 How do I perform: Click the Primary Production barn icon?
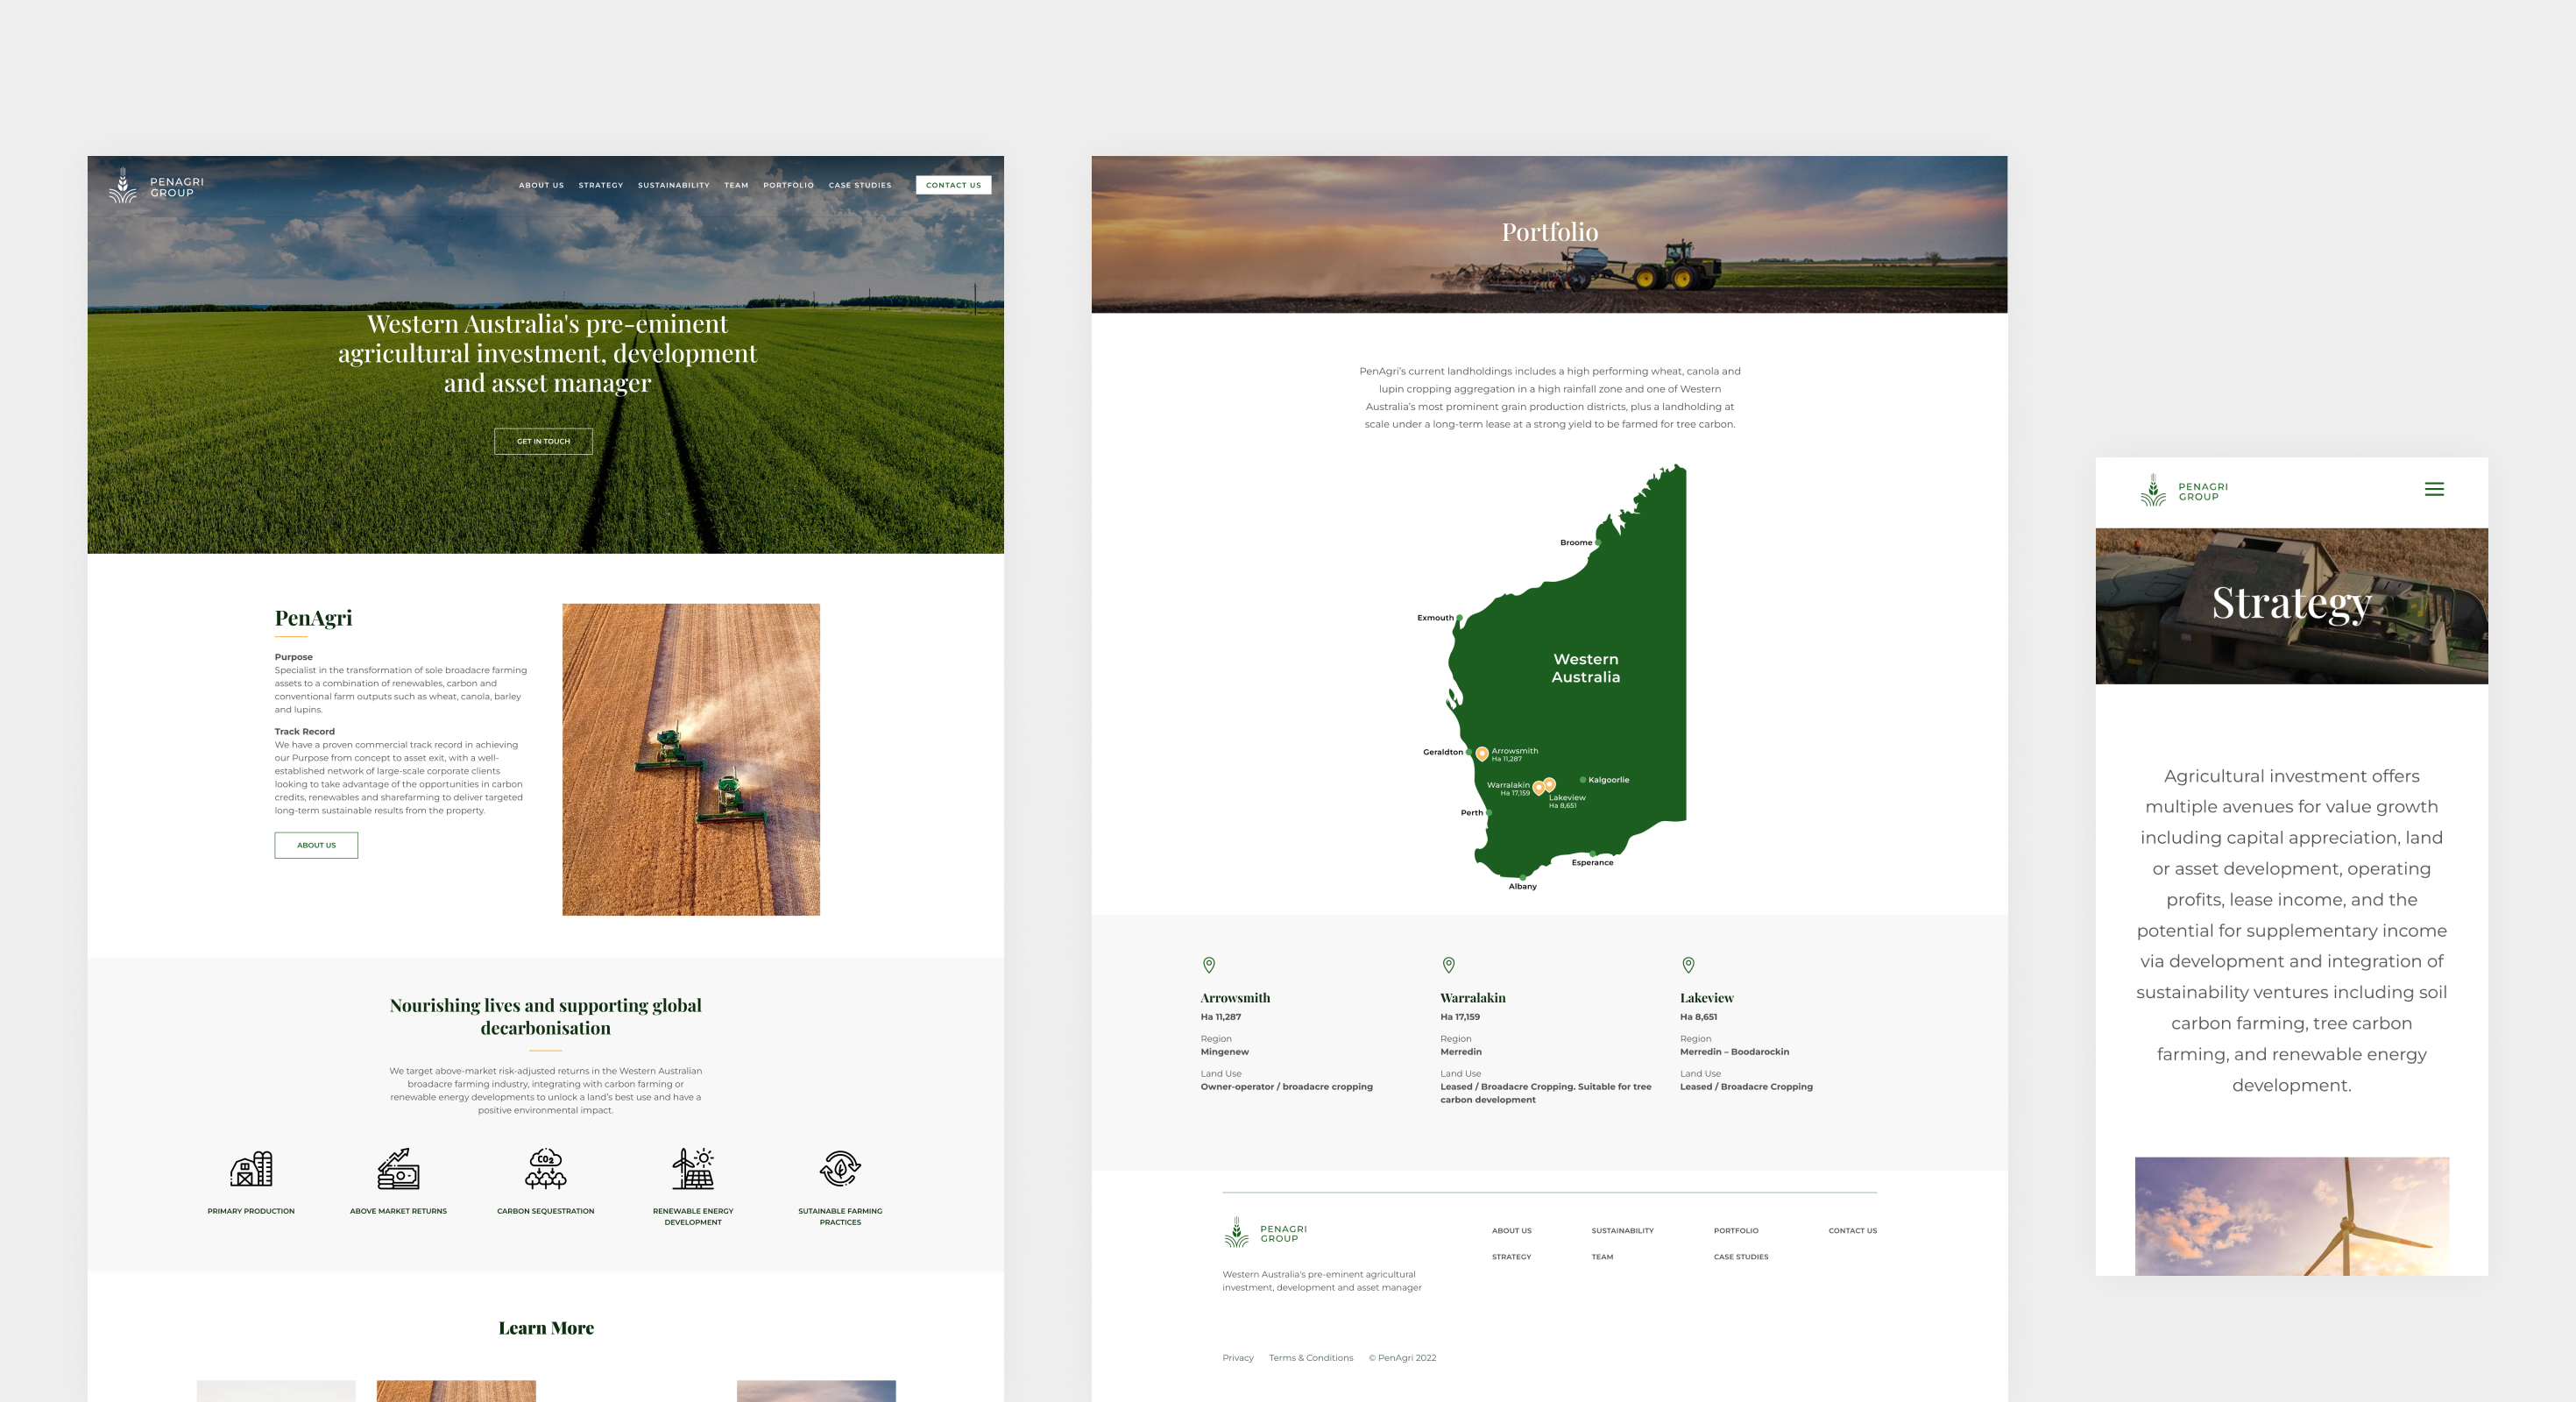pos(251,1168)
